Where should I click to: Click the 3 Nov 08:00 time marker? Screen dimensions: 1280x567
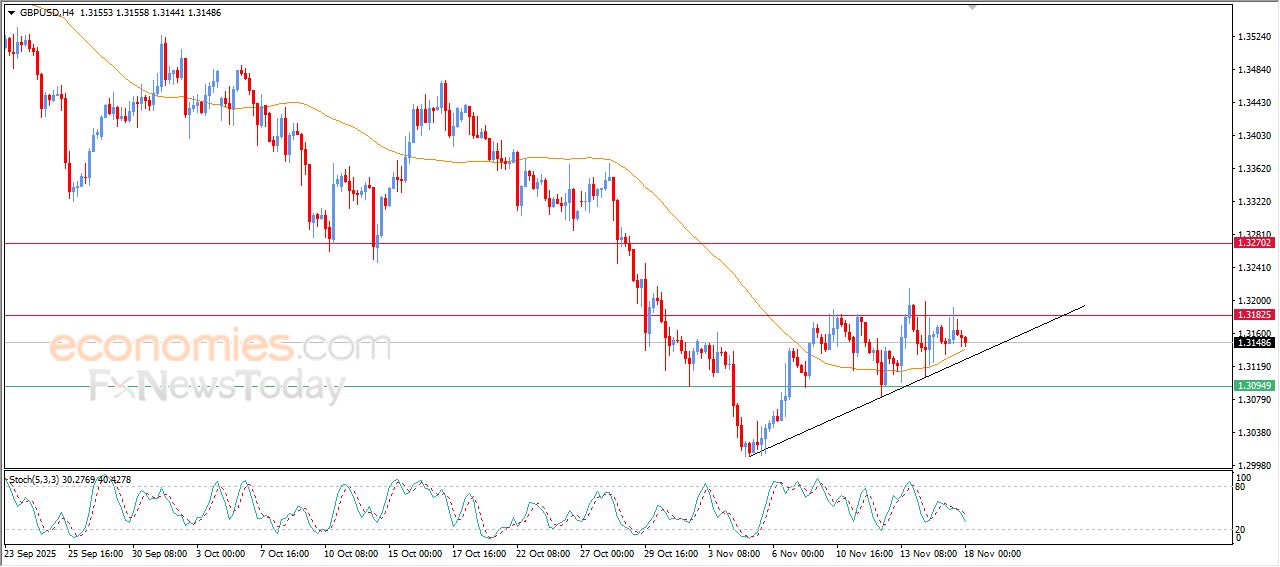tap(735, 553)
